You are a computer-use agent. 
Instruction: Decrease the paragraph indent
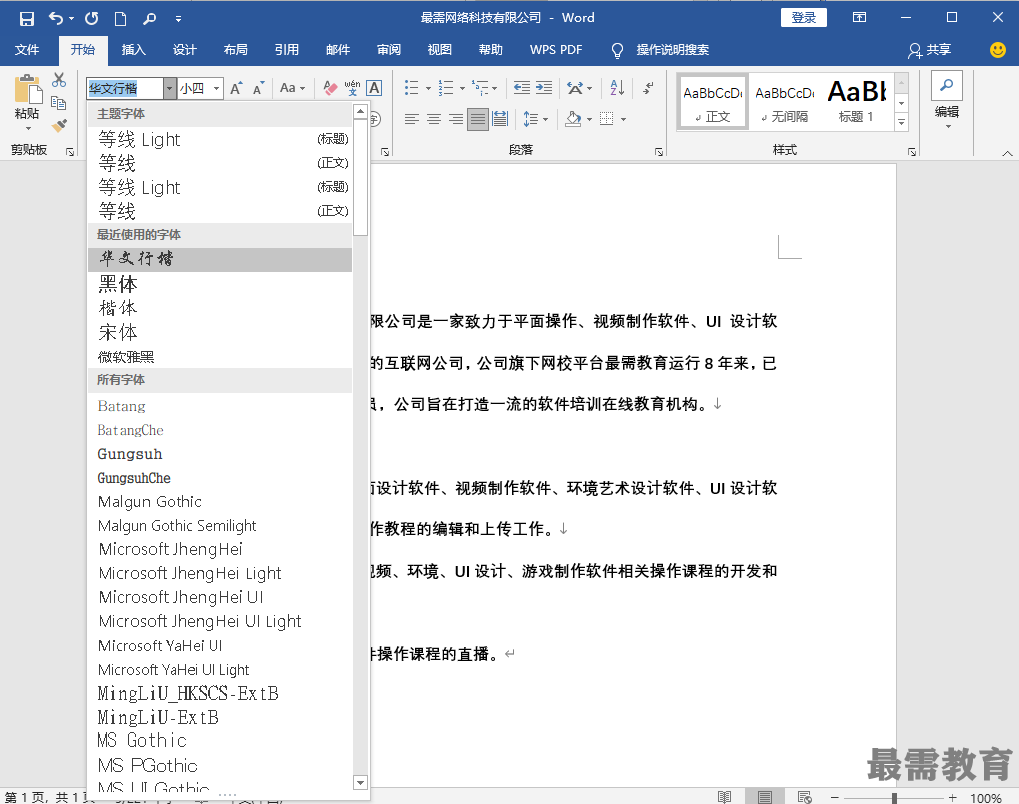click(521, 88)
